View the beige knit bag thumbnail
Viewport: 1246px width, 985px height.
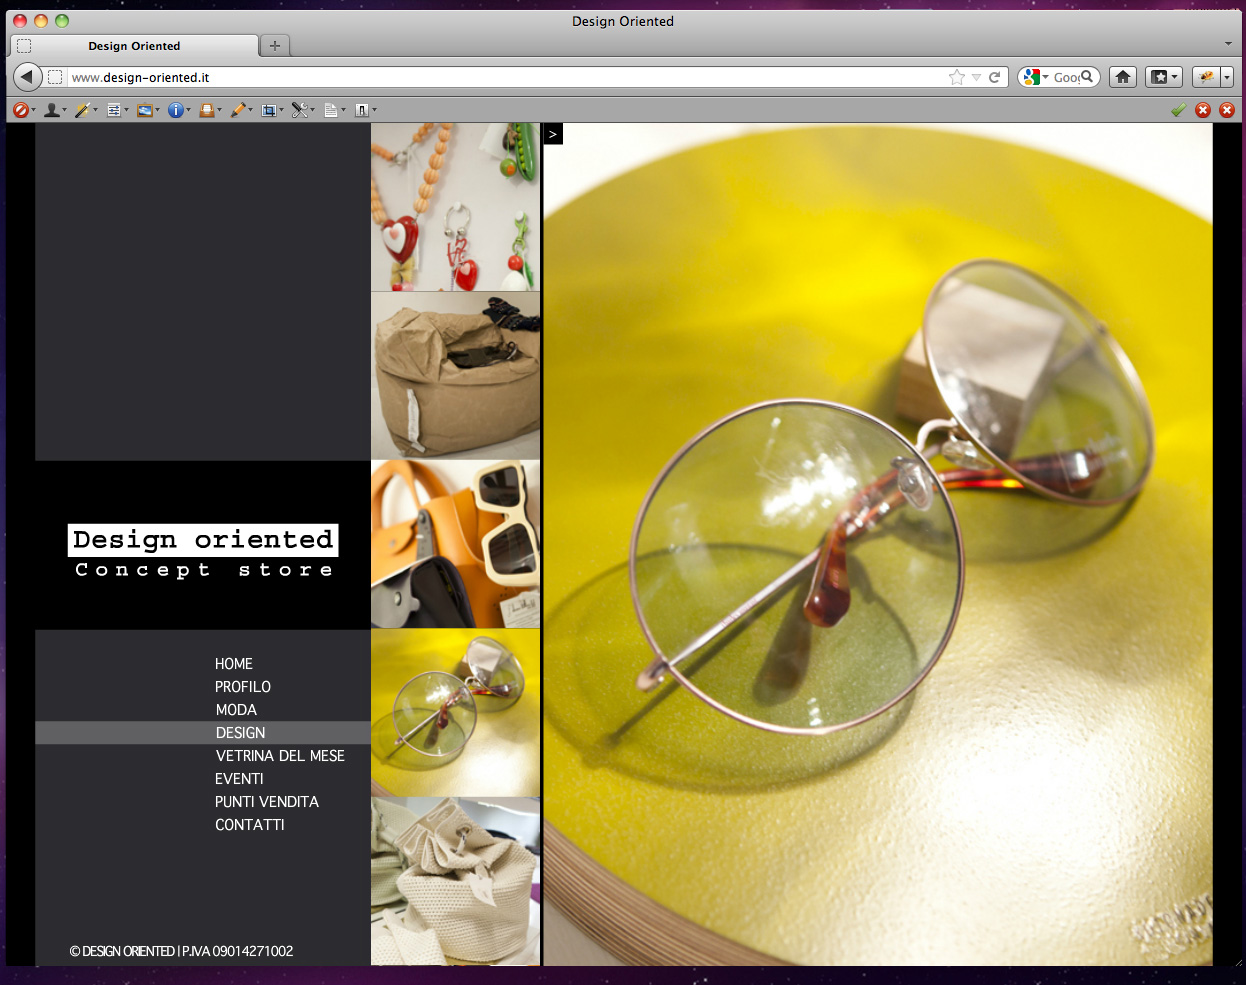(455, 881)
